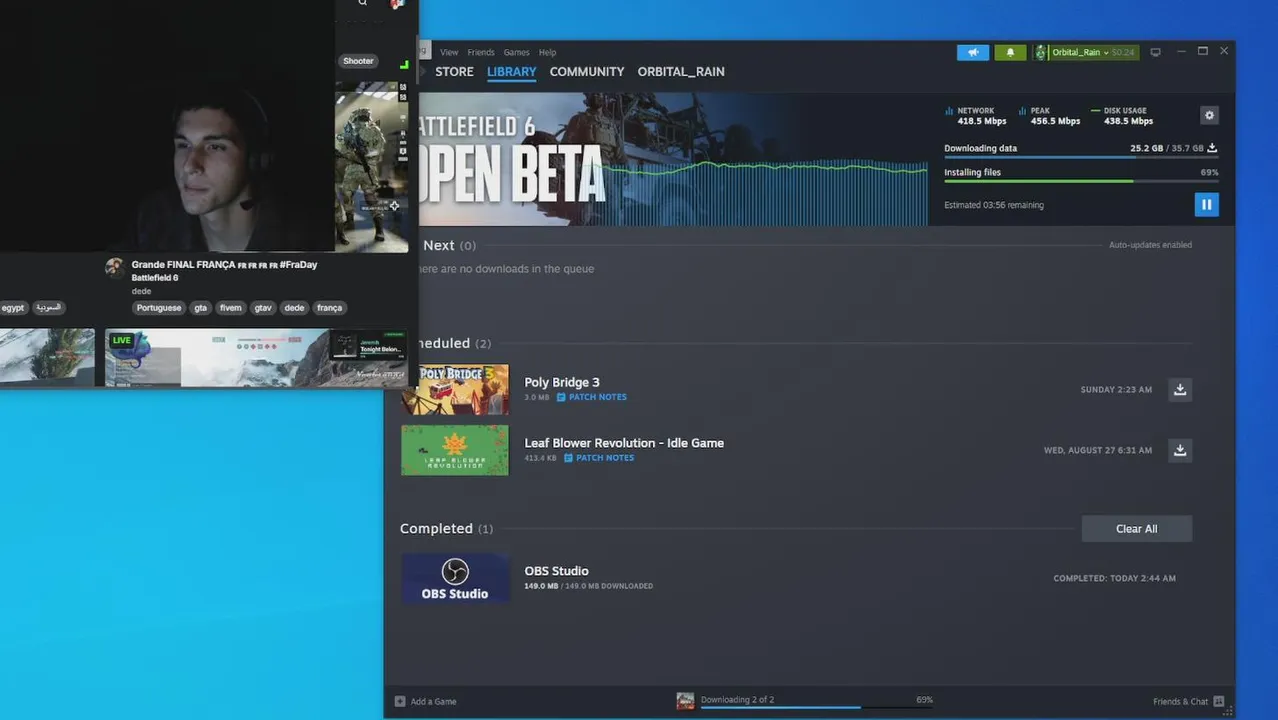Open the STORE tab
1278x720 pixels.
(x=454, y=72)
